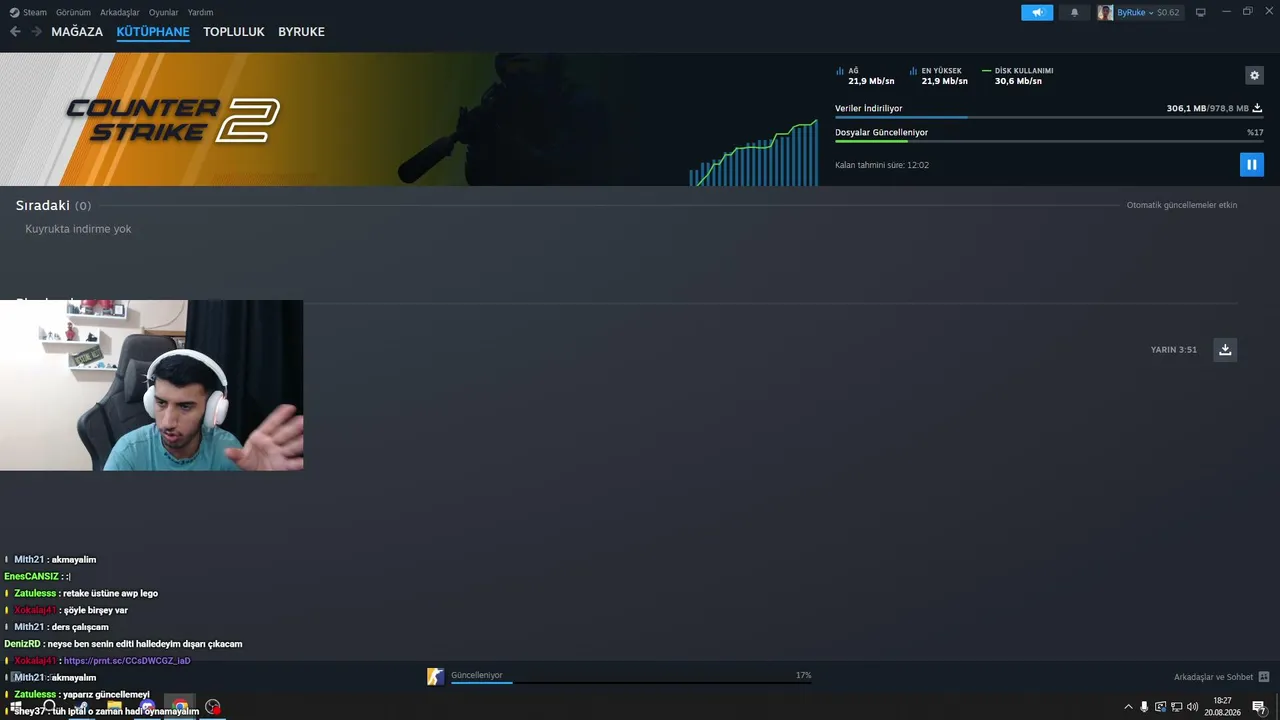
Task: Pause the Counter-Strike 2 download
Action: (x=1251, y=165)
